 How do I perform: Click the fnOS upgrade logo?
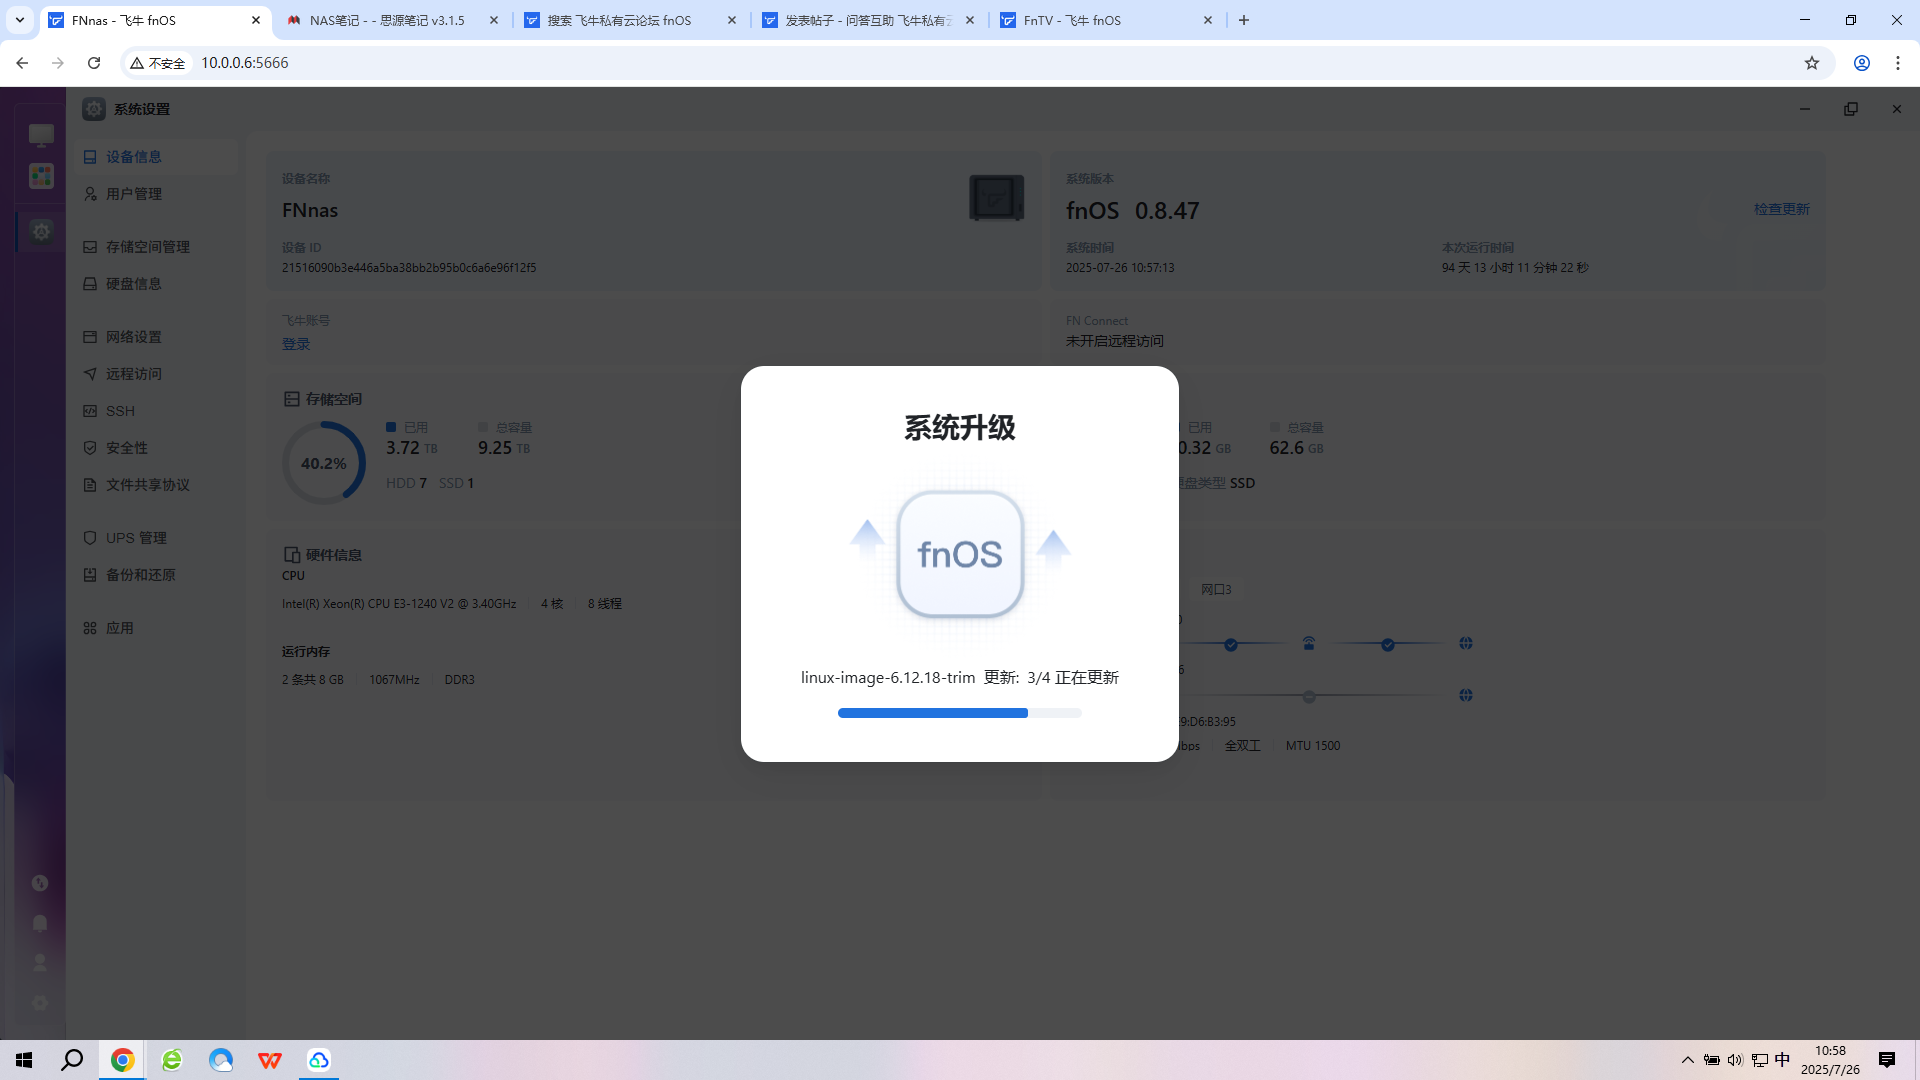(960, 554)
